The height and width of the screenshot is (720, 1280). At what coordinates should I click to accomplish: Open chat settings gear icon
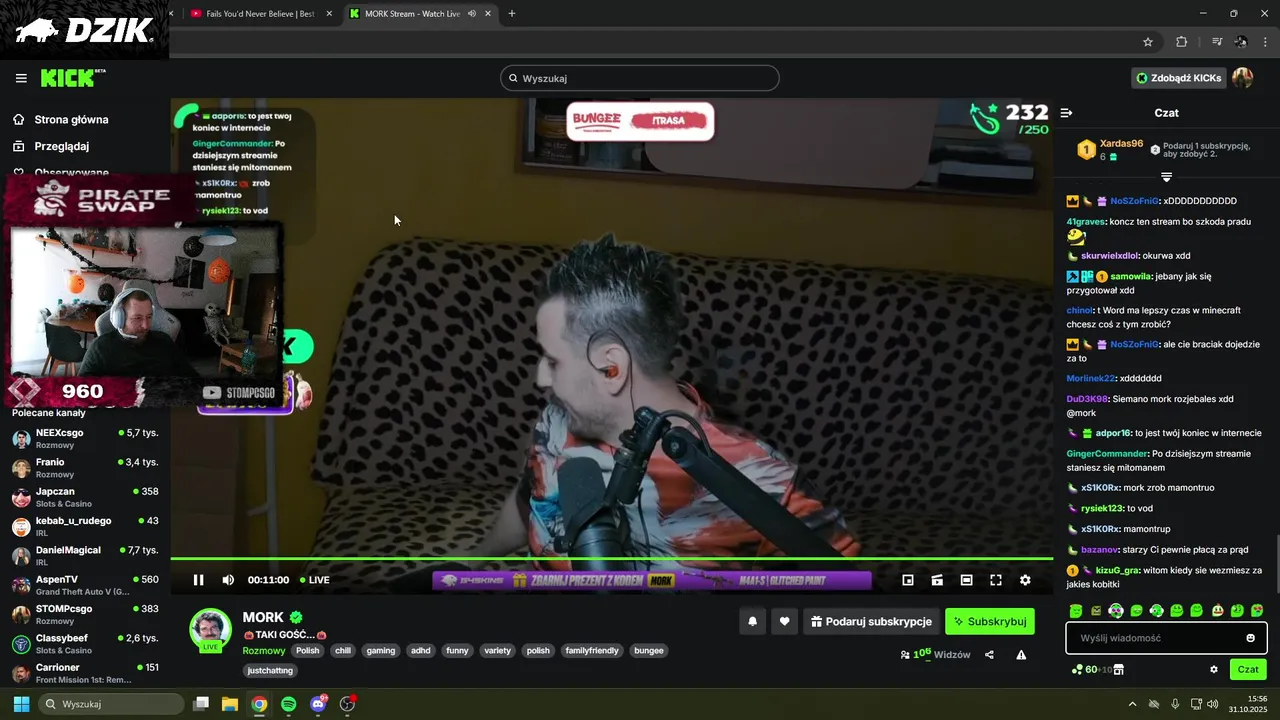(1214, 670)
